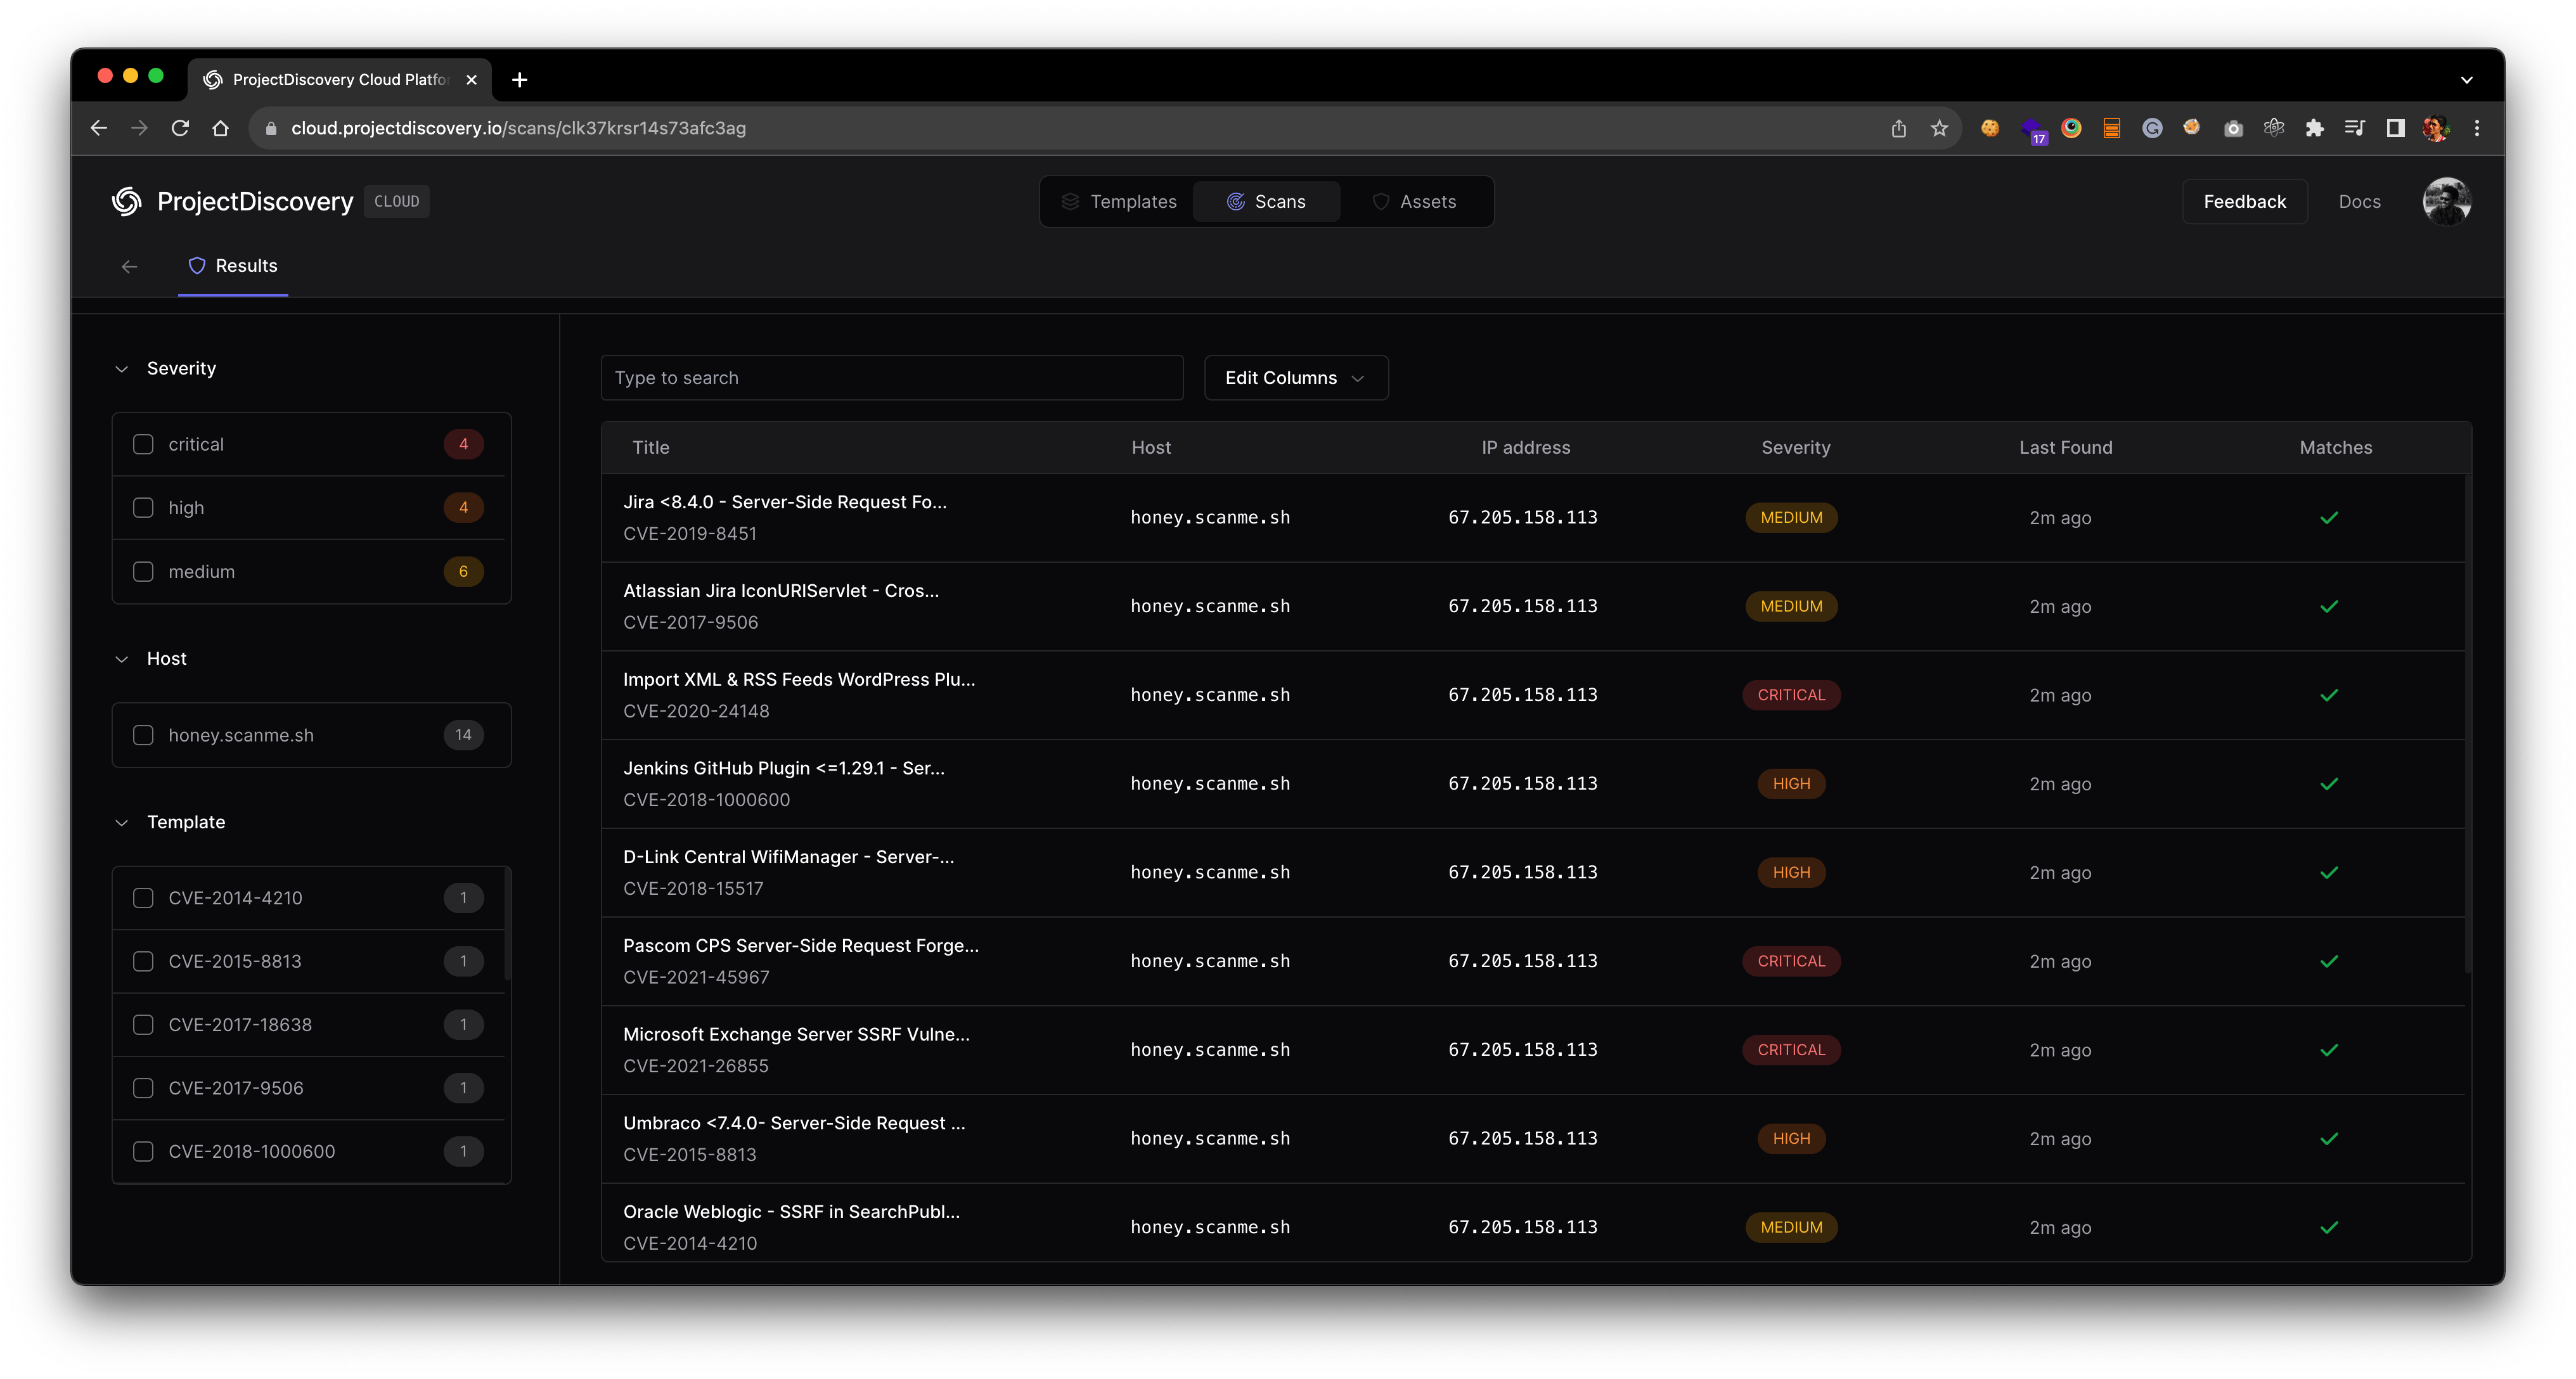
Task: Click the React atom extension icon
Action: [x=2274, y=128]
